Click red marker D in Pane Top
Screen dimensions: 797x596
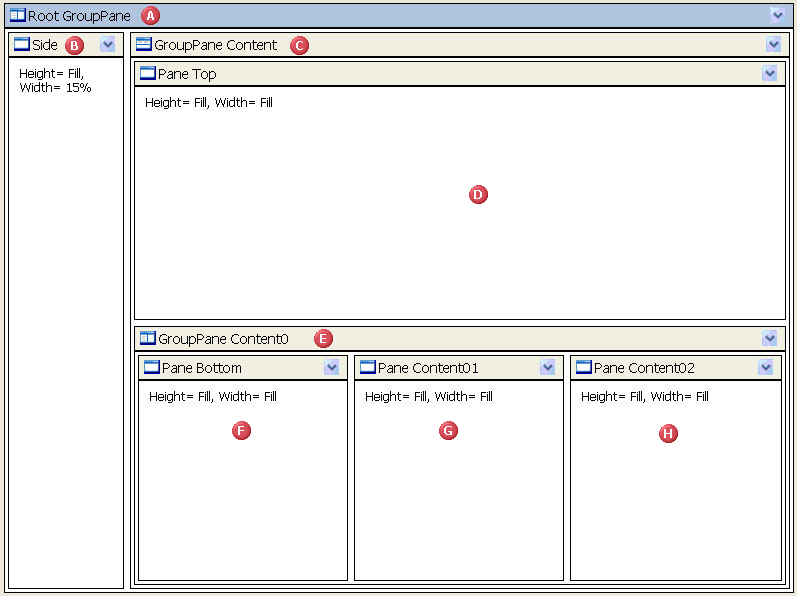pos(478,195)
